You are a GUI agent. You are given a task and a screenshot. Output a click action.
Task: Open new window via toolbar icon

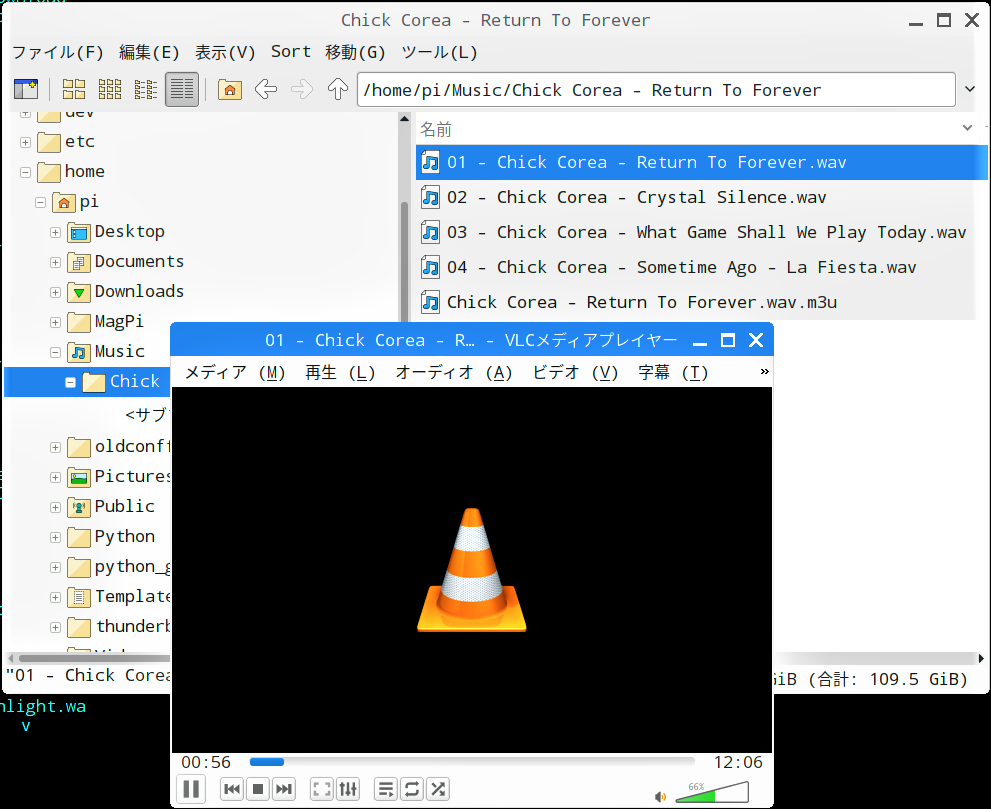26,89
